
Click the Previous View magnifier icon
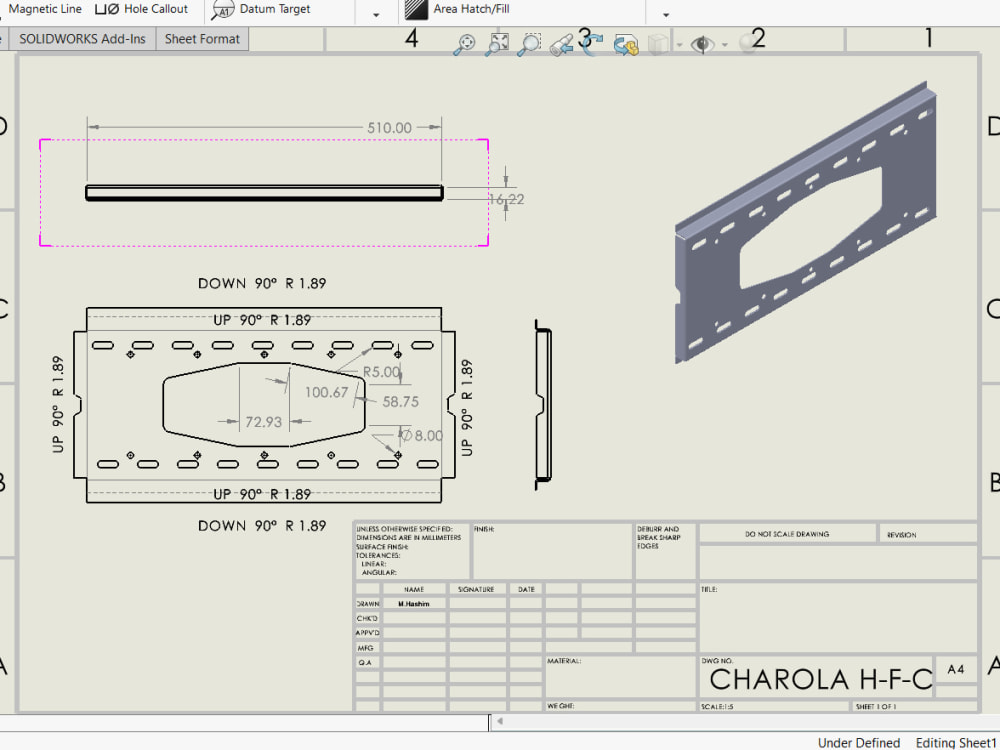point(560,45)
